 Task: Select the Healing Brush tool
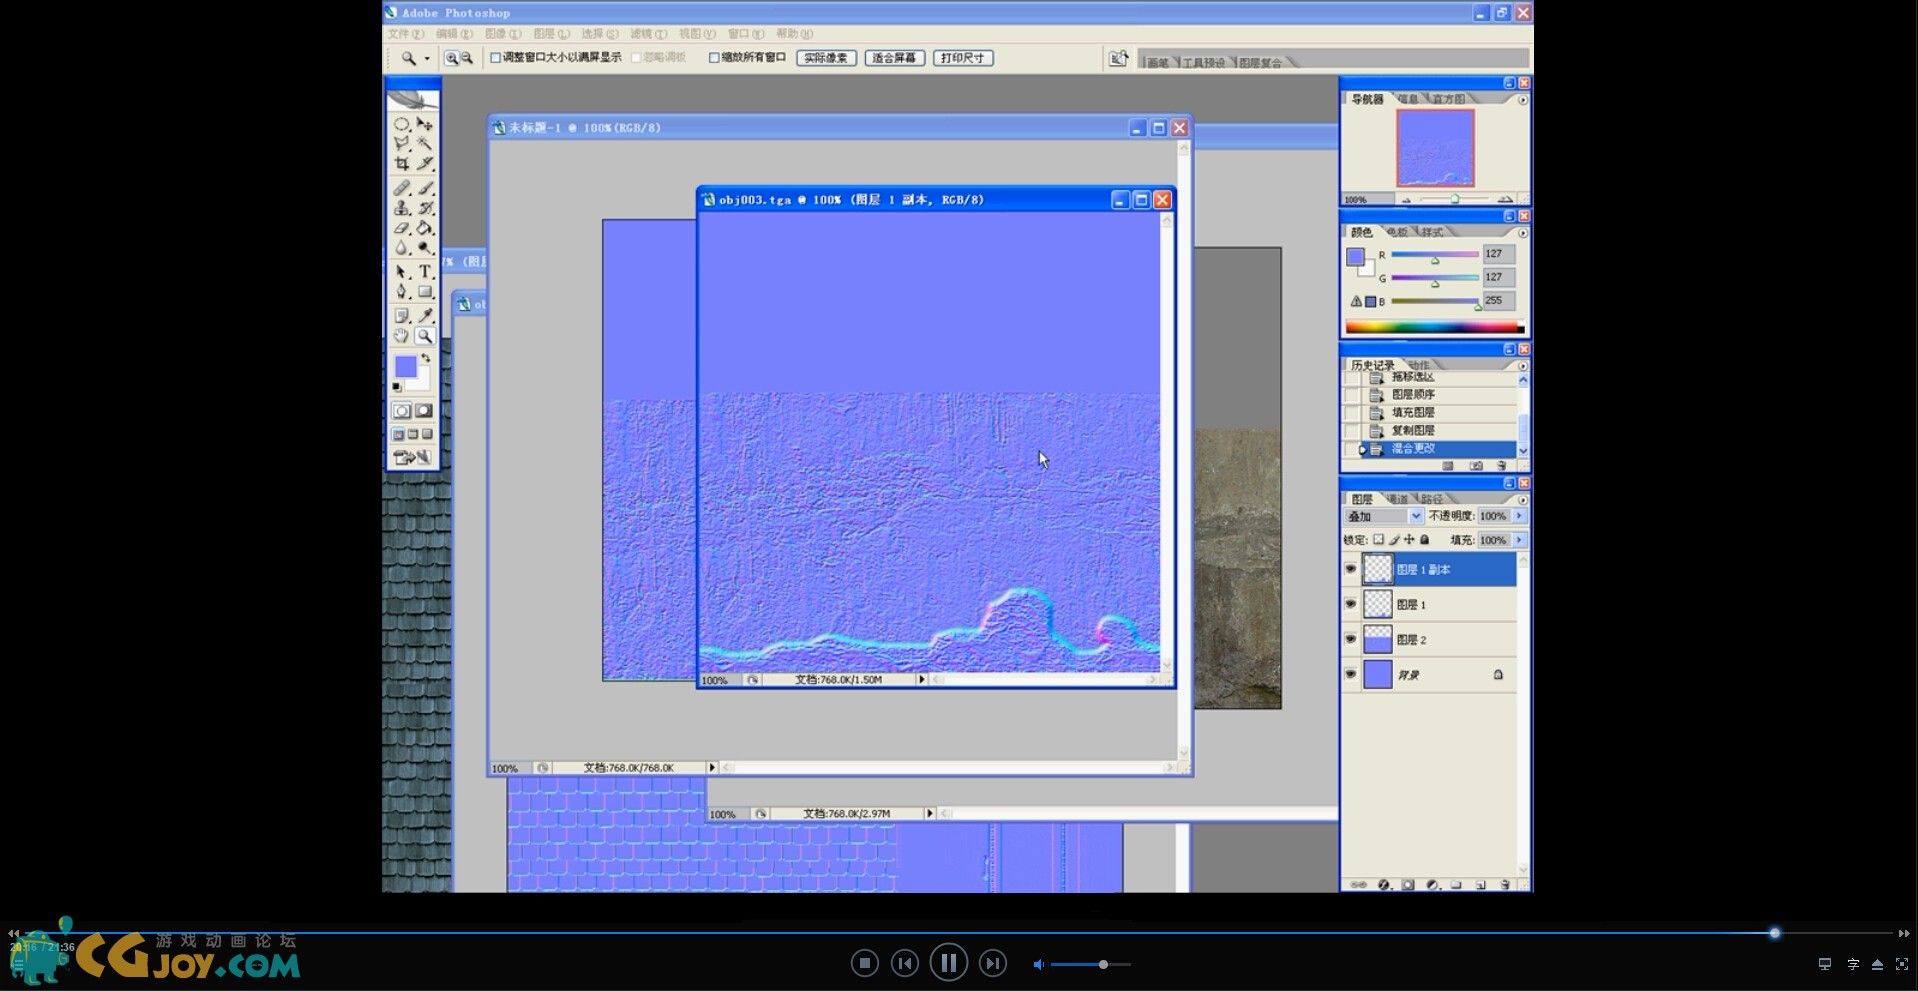[401, 188]
